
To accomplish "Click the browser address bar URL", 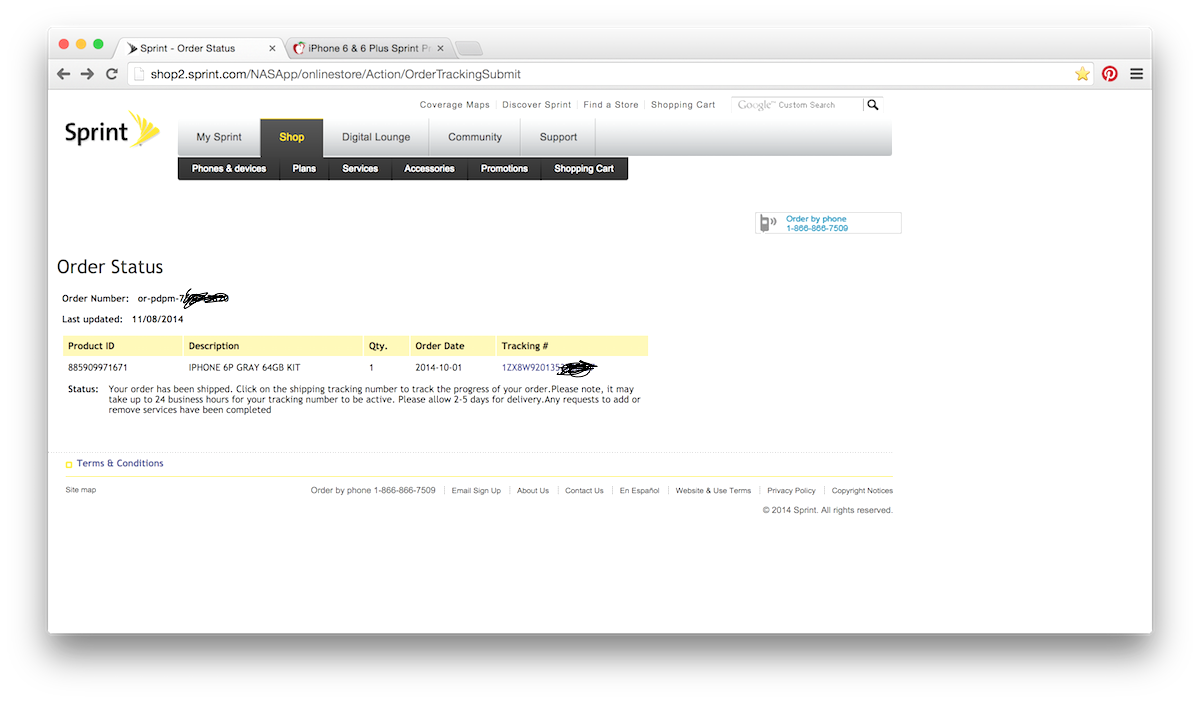I will [x=335, y=74].
